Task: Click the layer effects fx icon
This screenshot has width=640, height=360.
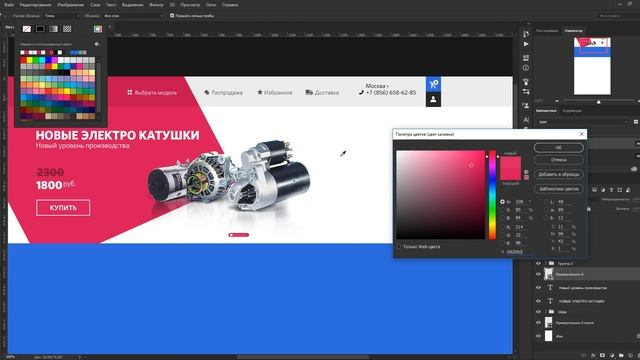Action: (x=593, y=356)
